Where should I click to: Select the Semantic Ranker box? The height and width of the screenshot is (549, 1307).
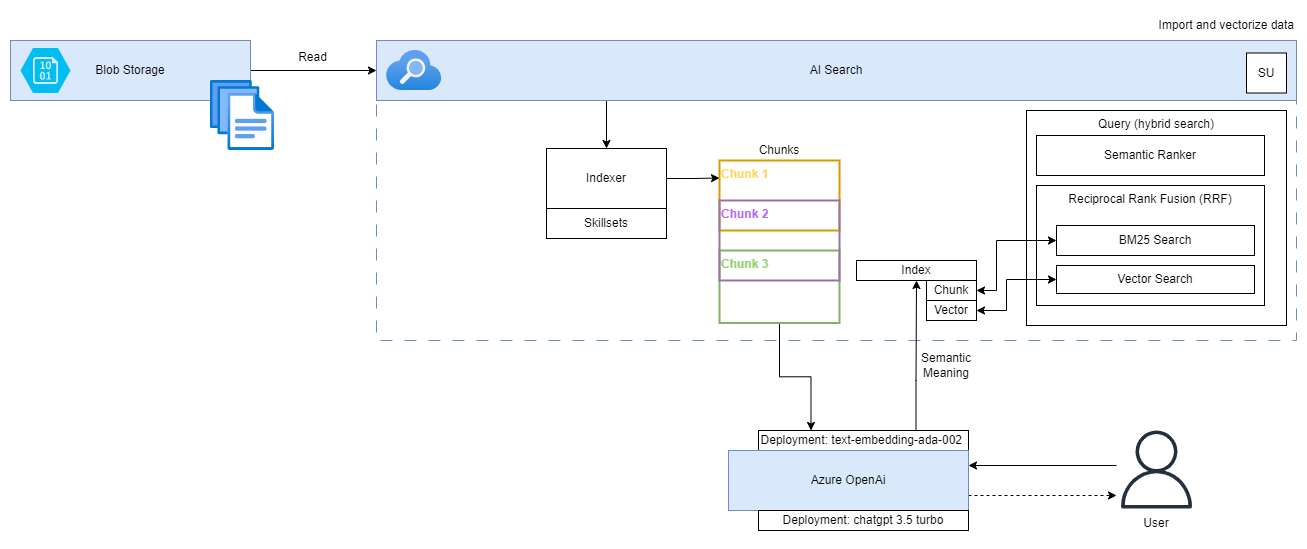(x=1150, y=155)
